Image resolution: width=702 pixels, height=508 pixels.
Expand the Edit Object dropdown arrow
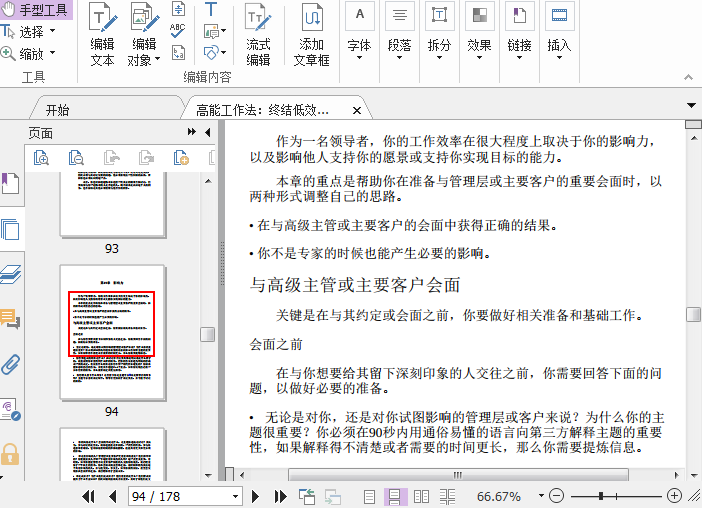(157, 59)
